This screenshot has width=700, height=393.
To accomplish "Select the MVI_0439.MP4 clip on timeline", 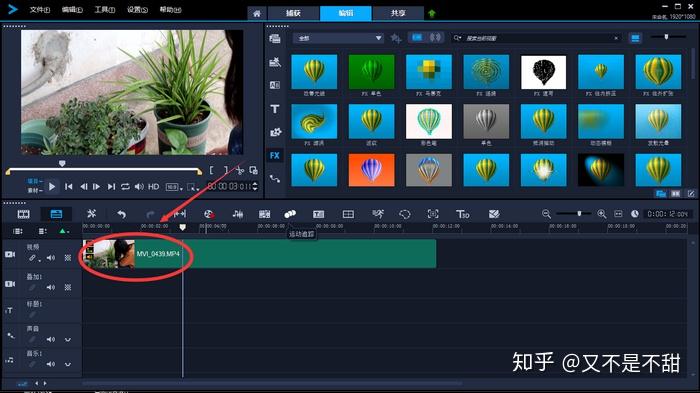I will (x=259, y=254).
